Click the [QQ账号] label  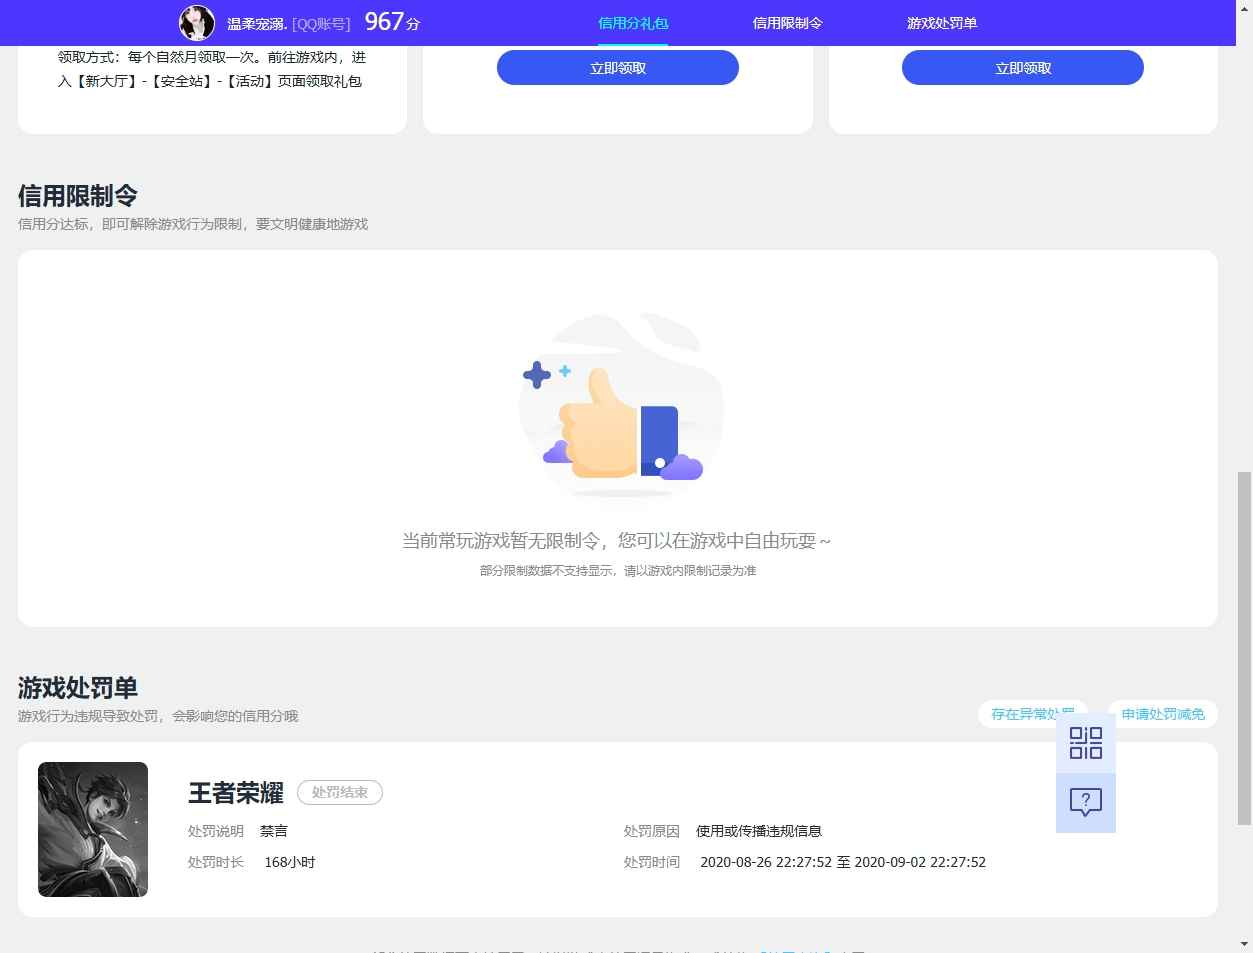coord(321,23)
